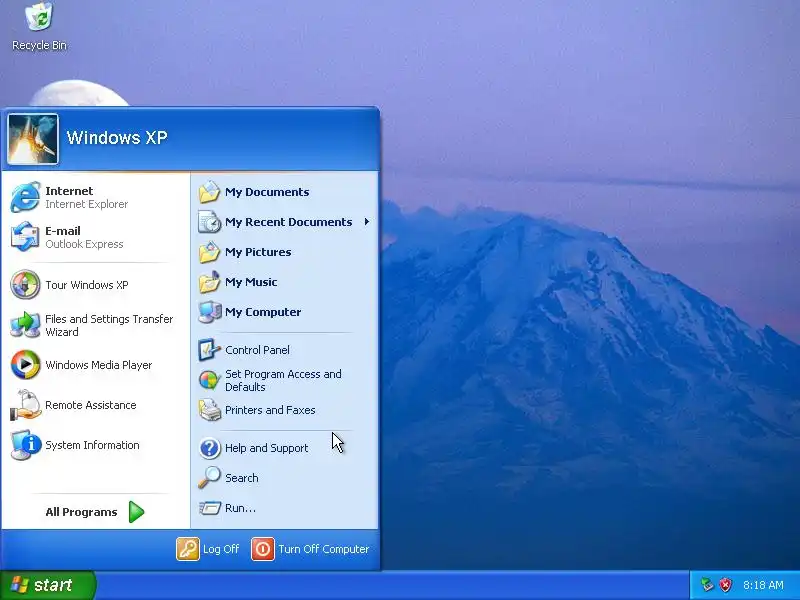Click the Outlook Express e-mail icon
800x600 pixels.
(25, 237)
